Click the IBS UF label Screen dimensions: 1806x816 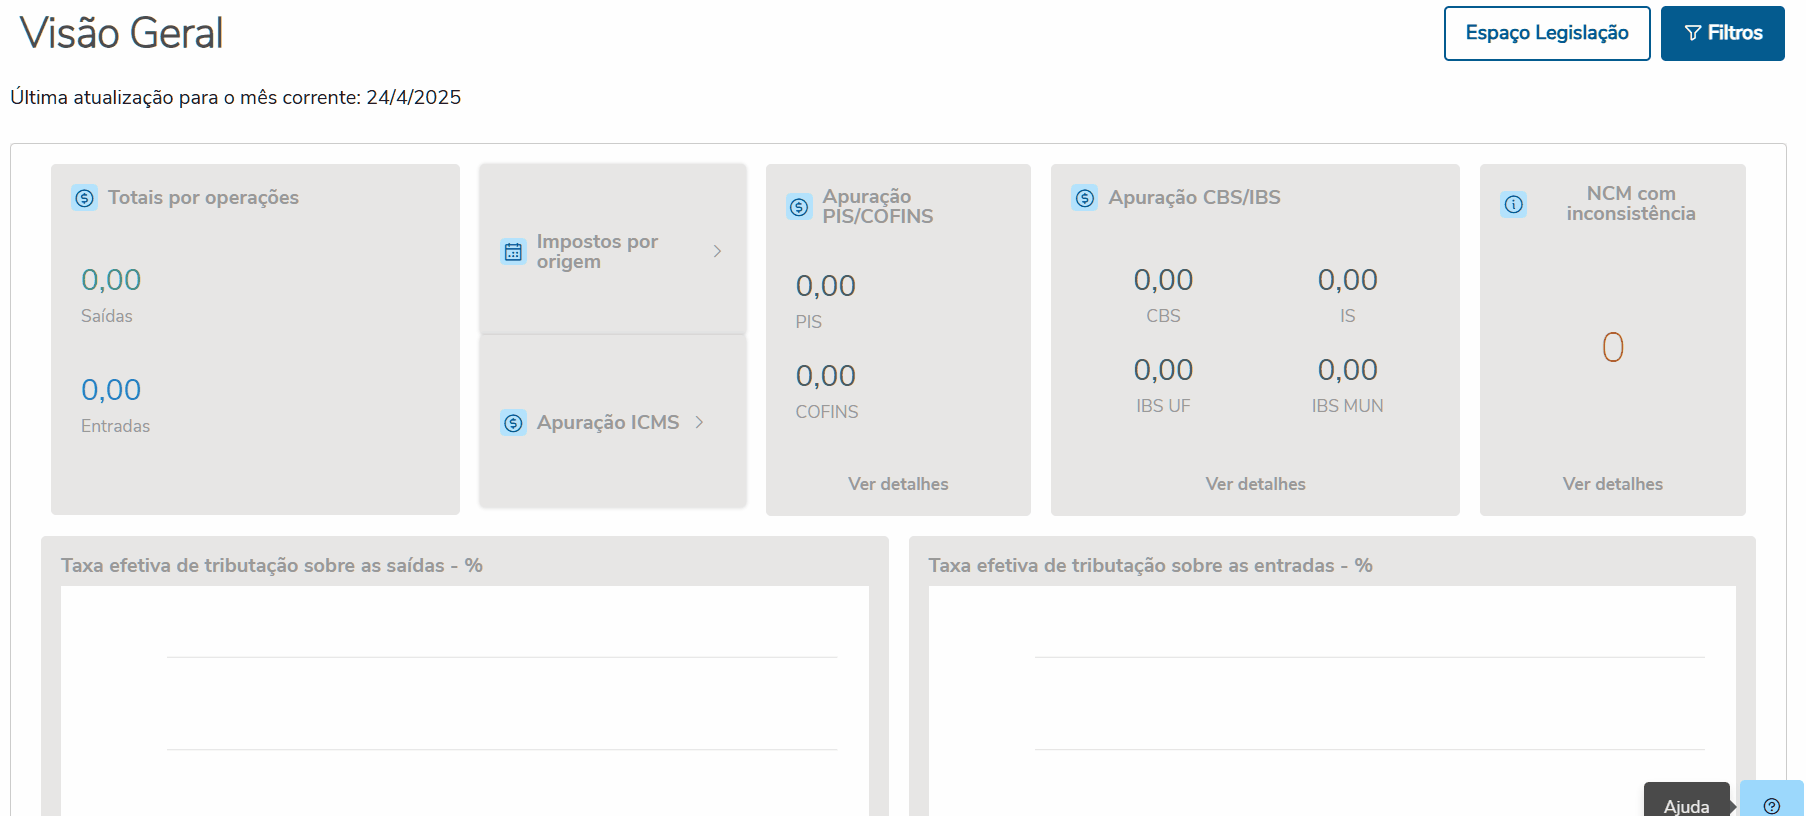point(1163,406)
